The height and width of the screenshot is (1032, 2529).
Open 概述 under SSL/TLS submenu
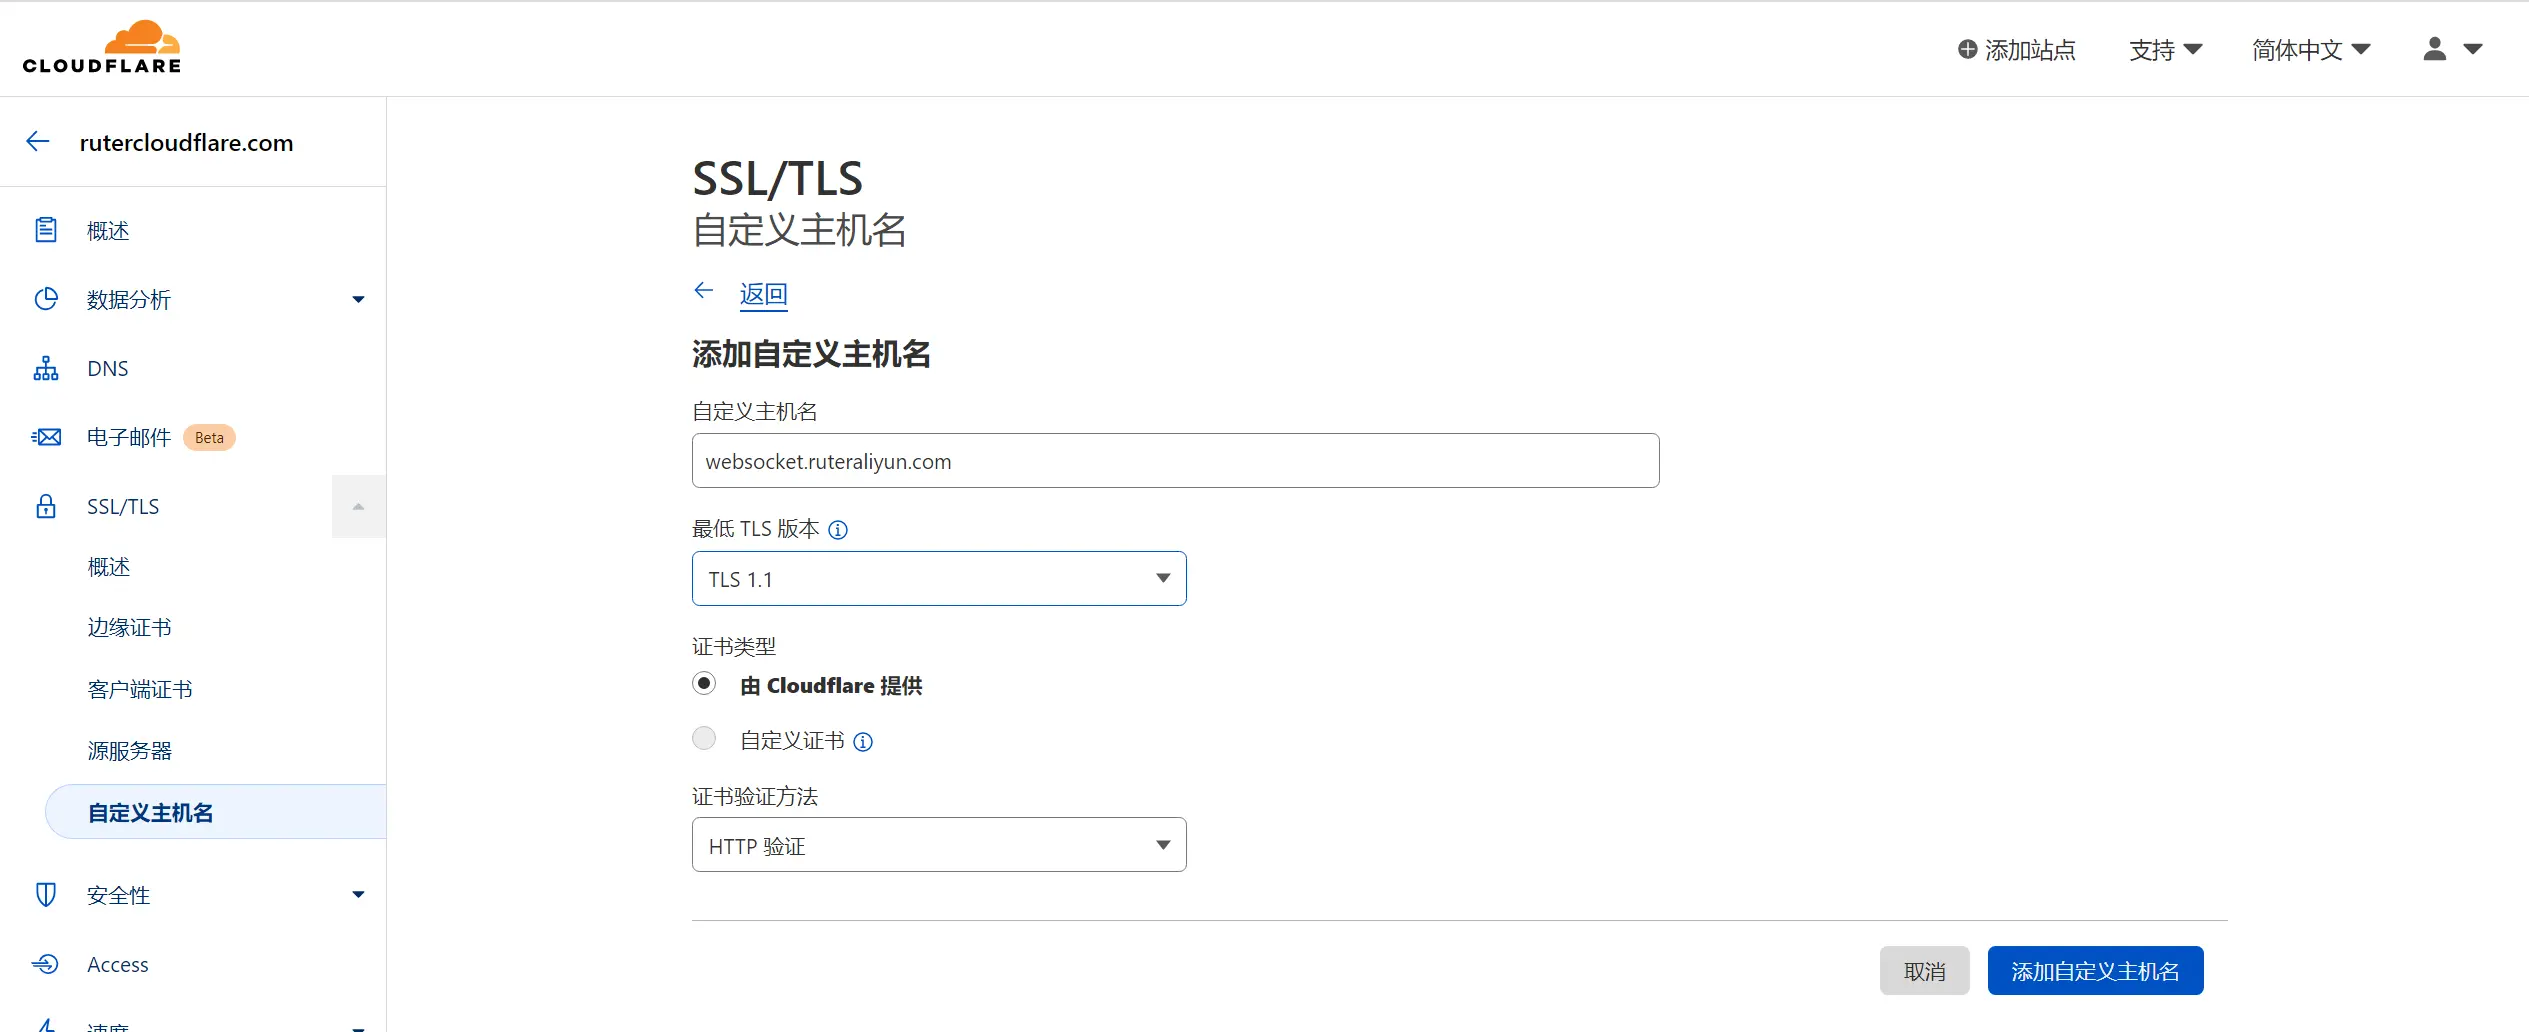[x=109, y=567]
